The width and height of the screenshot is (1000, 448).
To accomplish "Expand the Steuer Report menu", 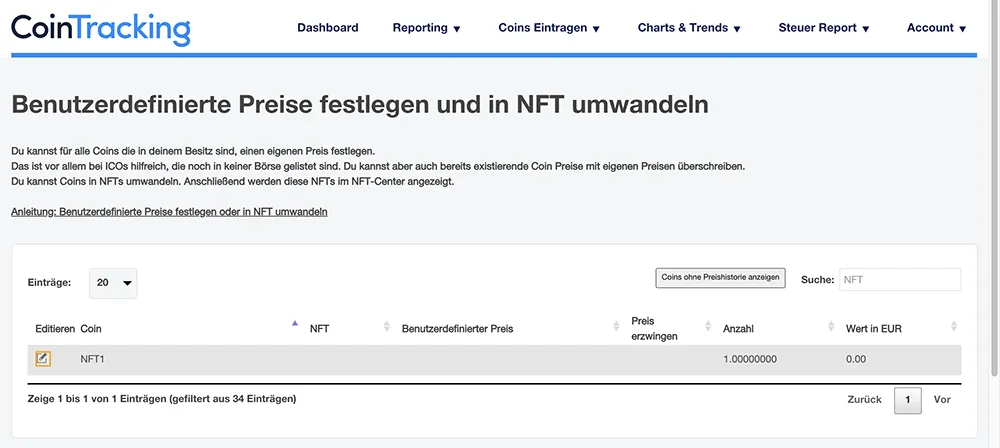I will coord(824,28).
